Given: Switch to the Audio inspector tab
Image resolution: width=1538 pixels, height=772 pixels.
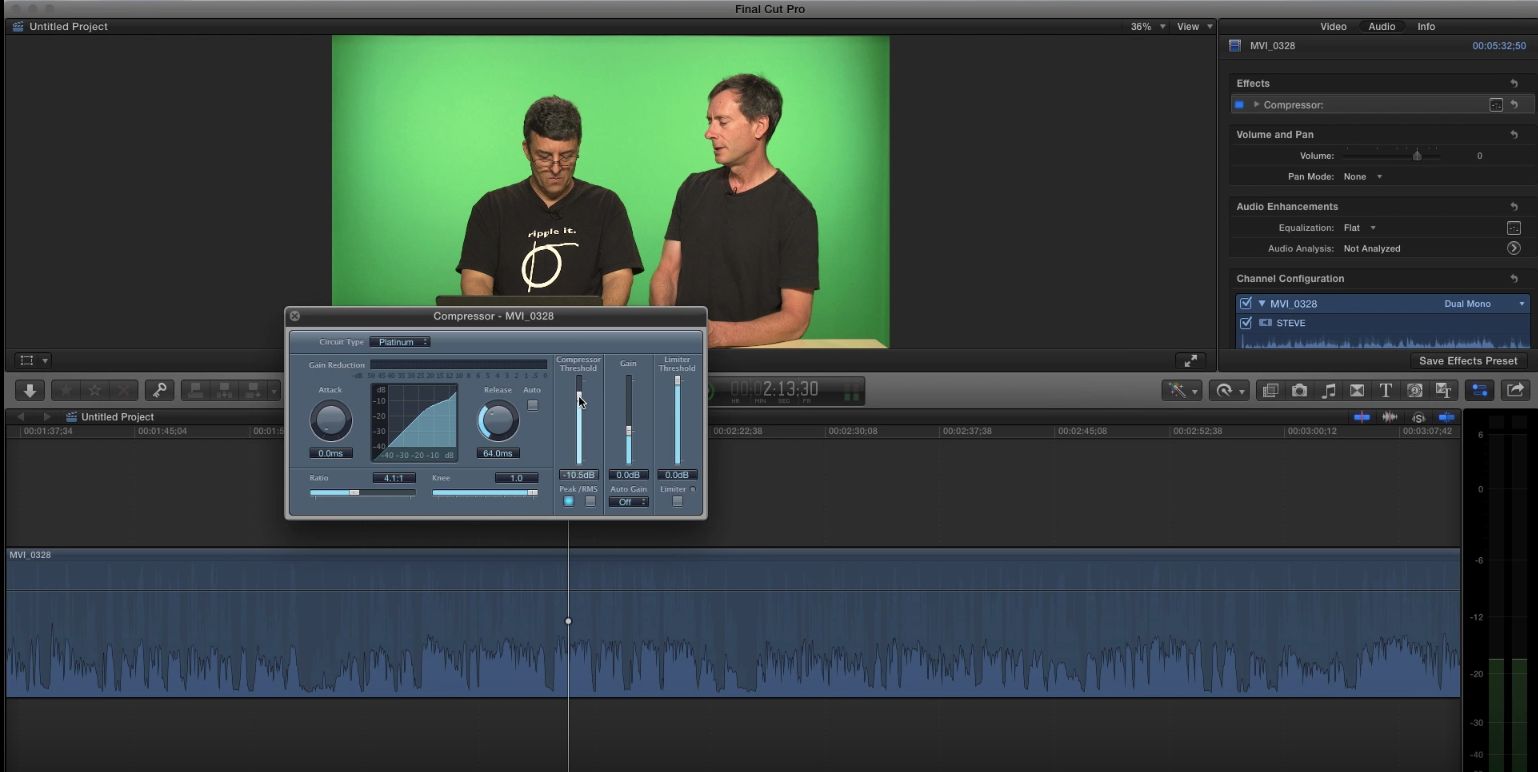Looking at the screenshot, I should click(1382, 27).
